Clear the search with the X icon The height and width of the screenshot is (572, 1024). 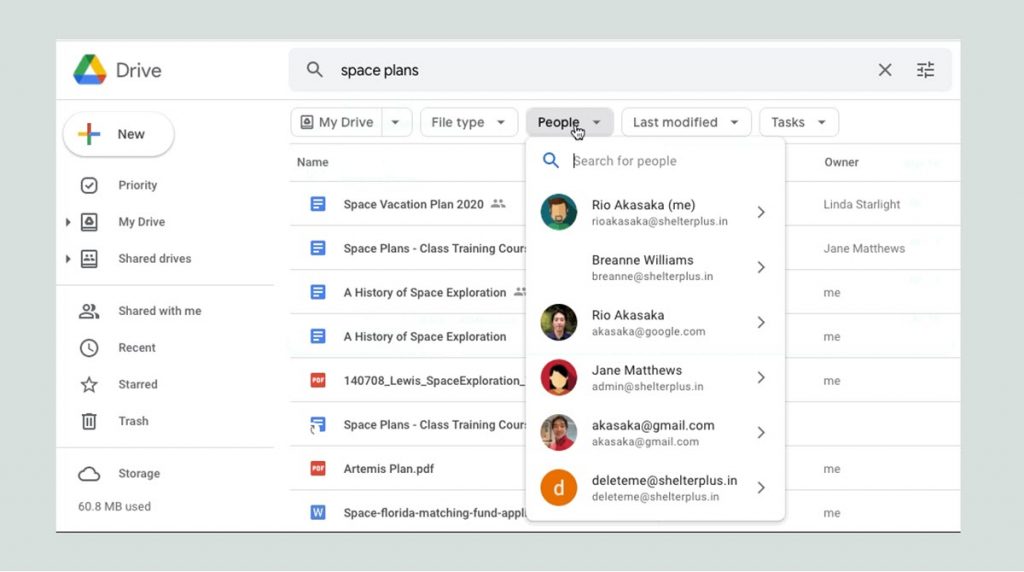click(x=884, y=70)
